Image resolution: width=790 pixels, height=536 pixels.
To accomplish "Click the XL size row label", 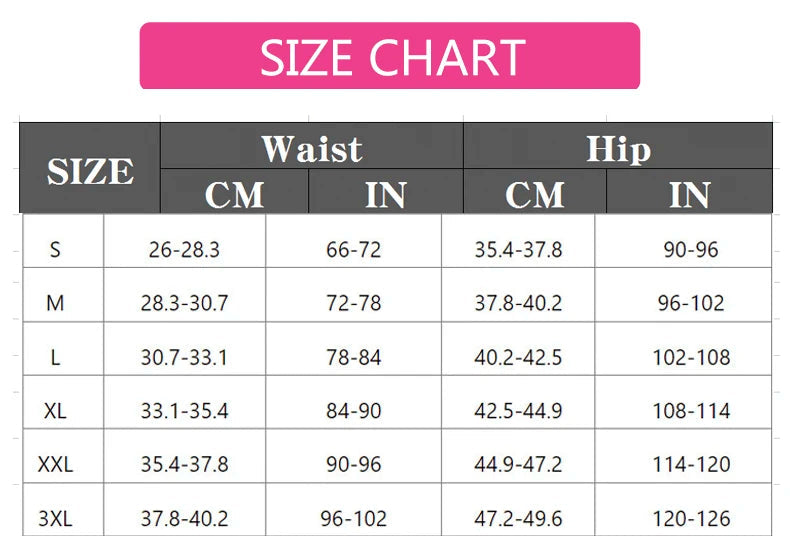I will tap(55, 410).
